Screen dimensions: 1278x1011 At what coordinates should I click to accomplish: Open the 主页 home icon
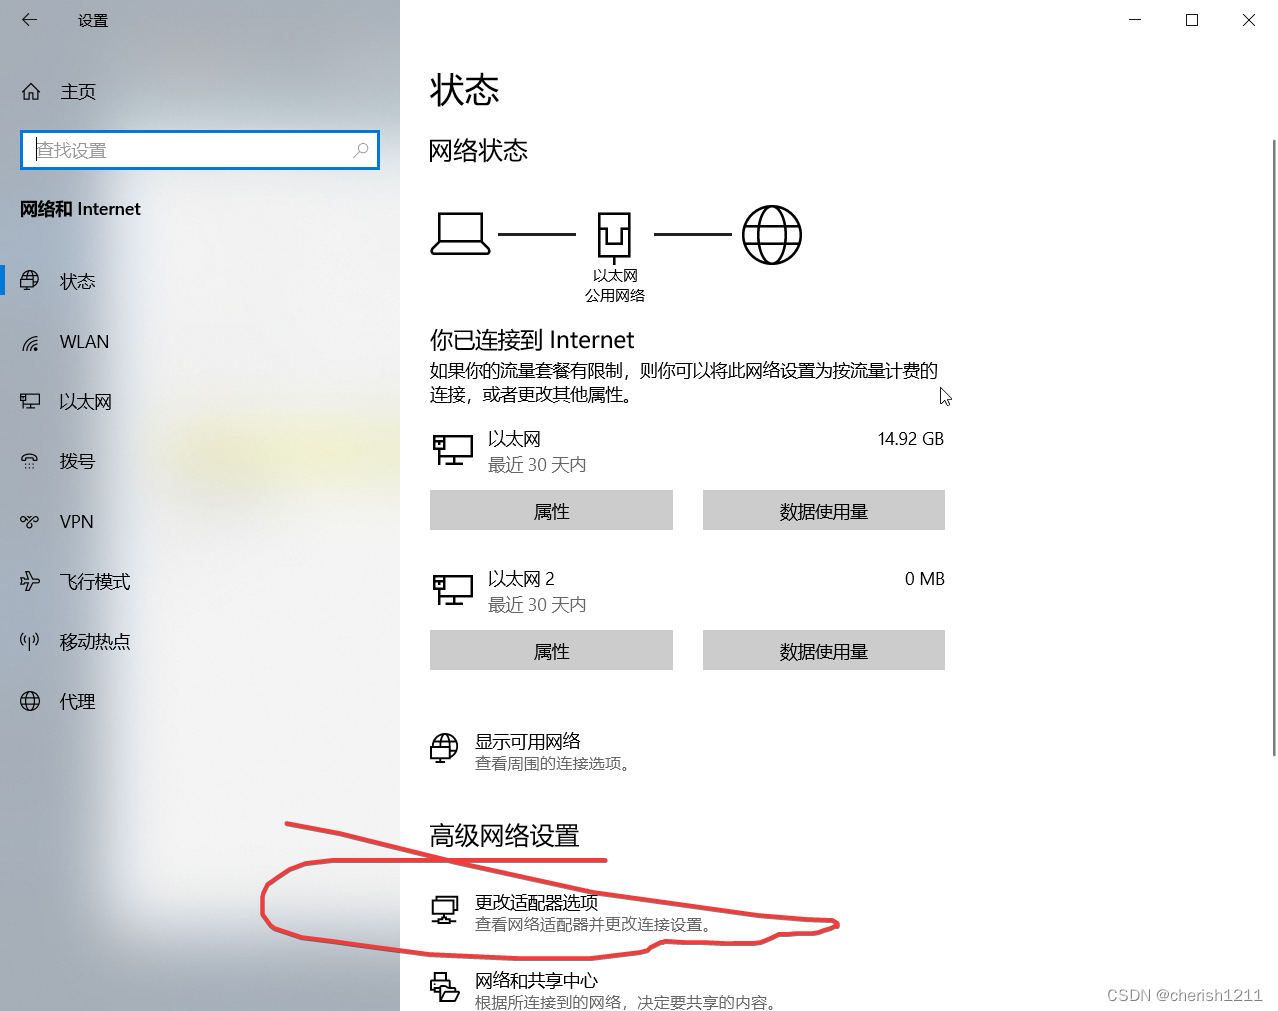tap(31, 92)
